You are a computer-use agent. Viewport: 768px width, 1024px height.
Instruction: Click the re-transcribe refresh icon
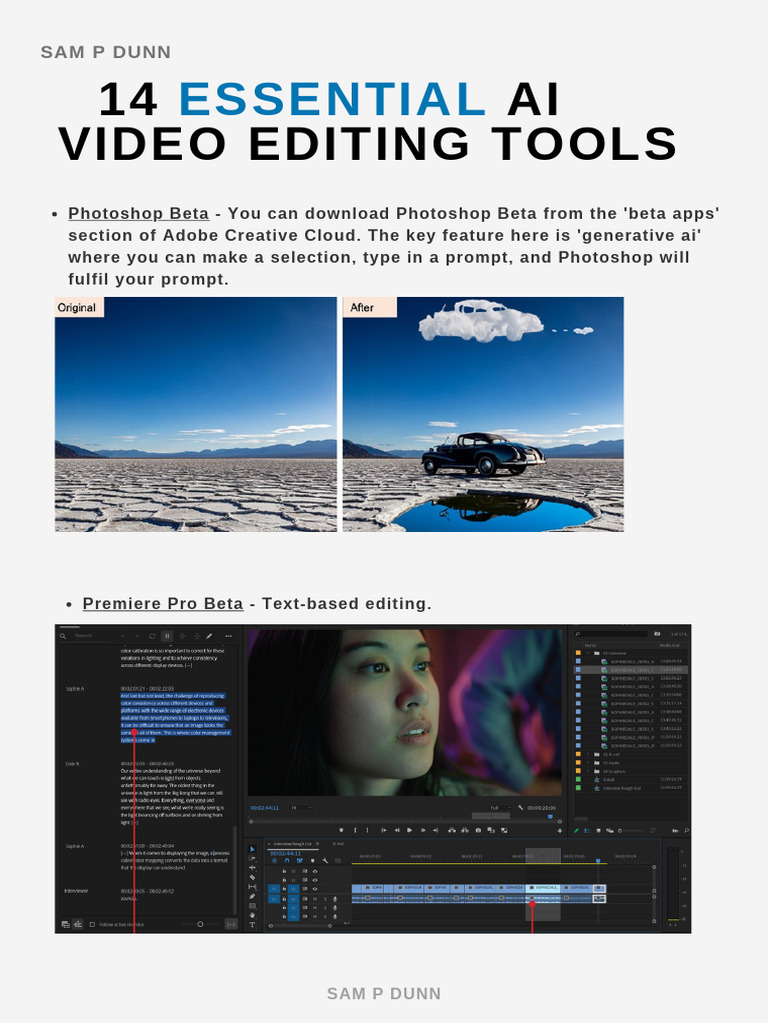tap(152, 635)
